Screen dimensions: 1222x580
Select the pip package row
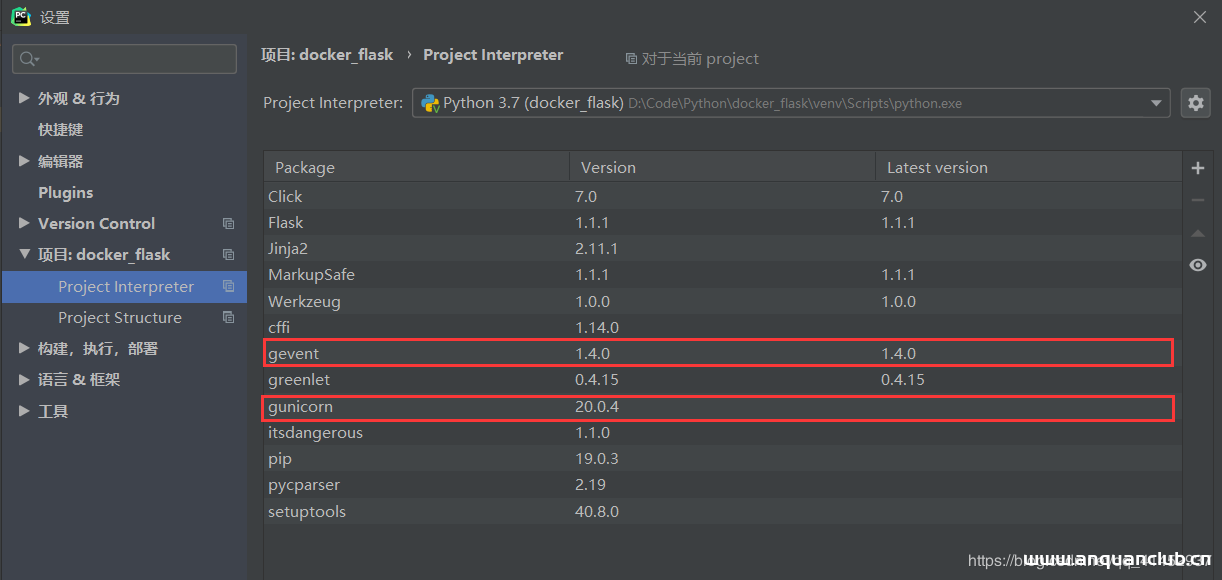(x=722, y=459)
